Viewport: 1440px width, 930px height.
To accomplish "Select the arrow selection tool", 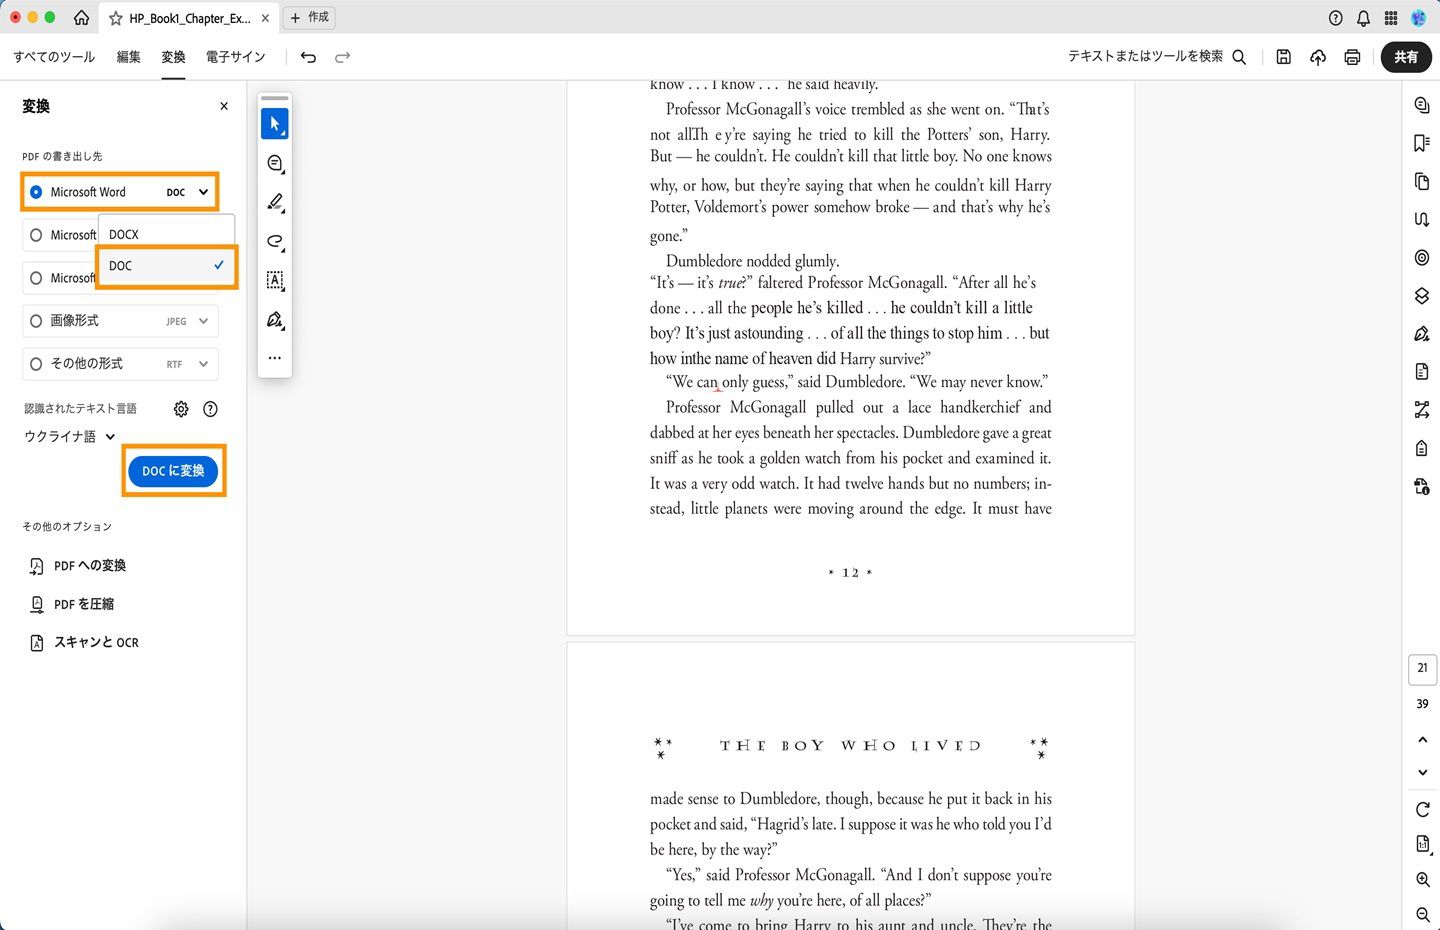I will 274,123.
